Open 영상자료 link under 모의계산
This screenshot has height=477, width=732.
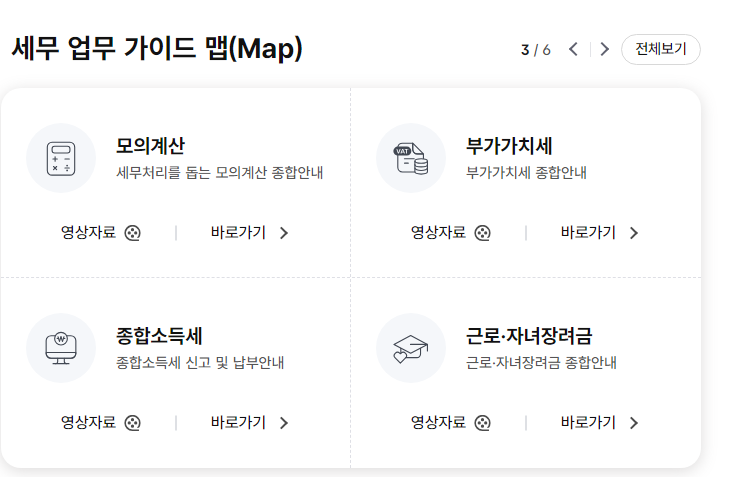(89, 233)
